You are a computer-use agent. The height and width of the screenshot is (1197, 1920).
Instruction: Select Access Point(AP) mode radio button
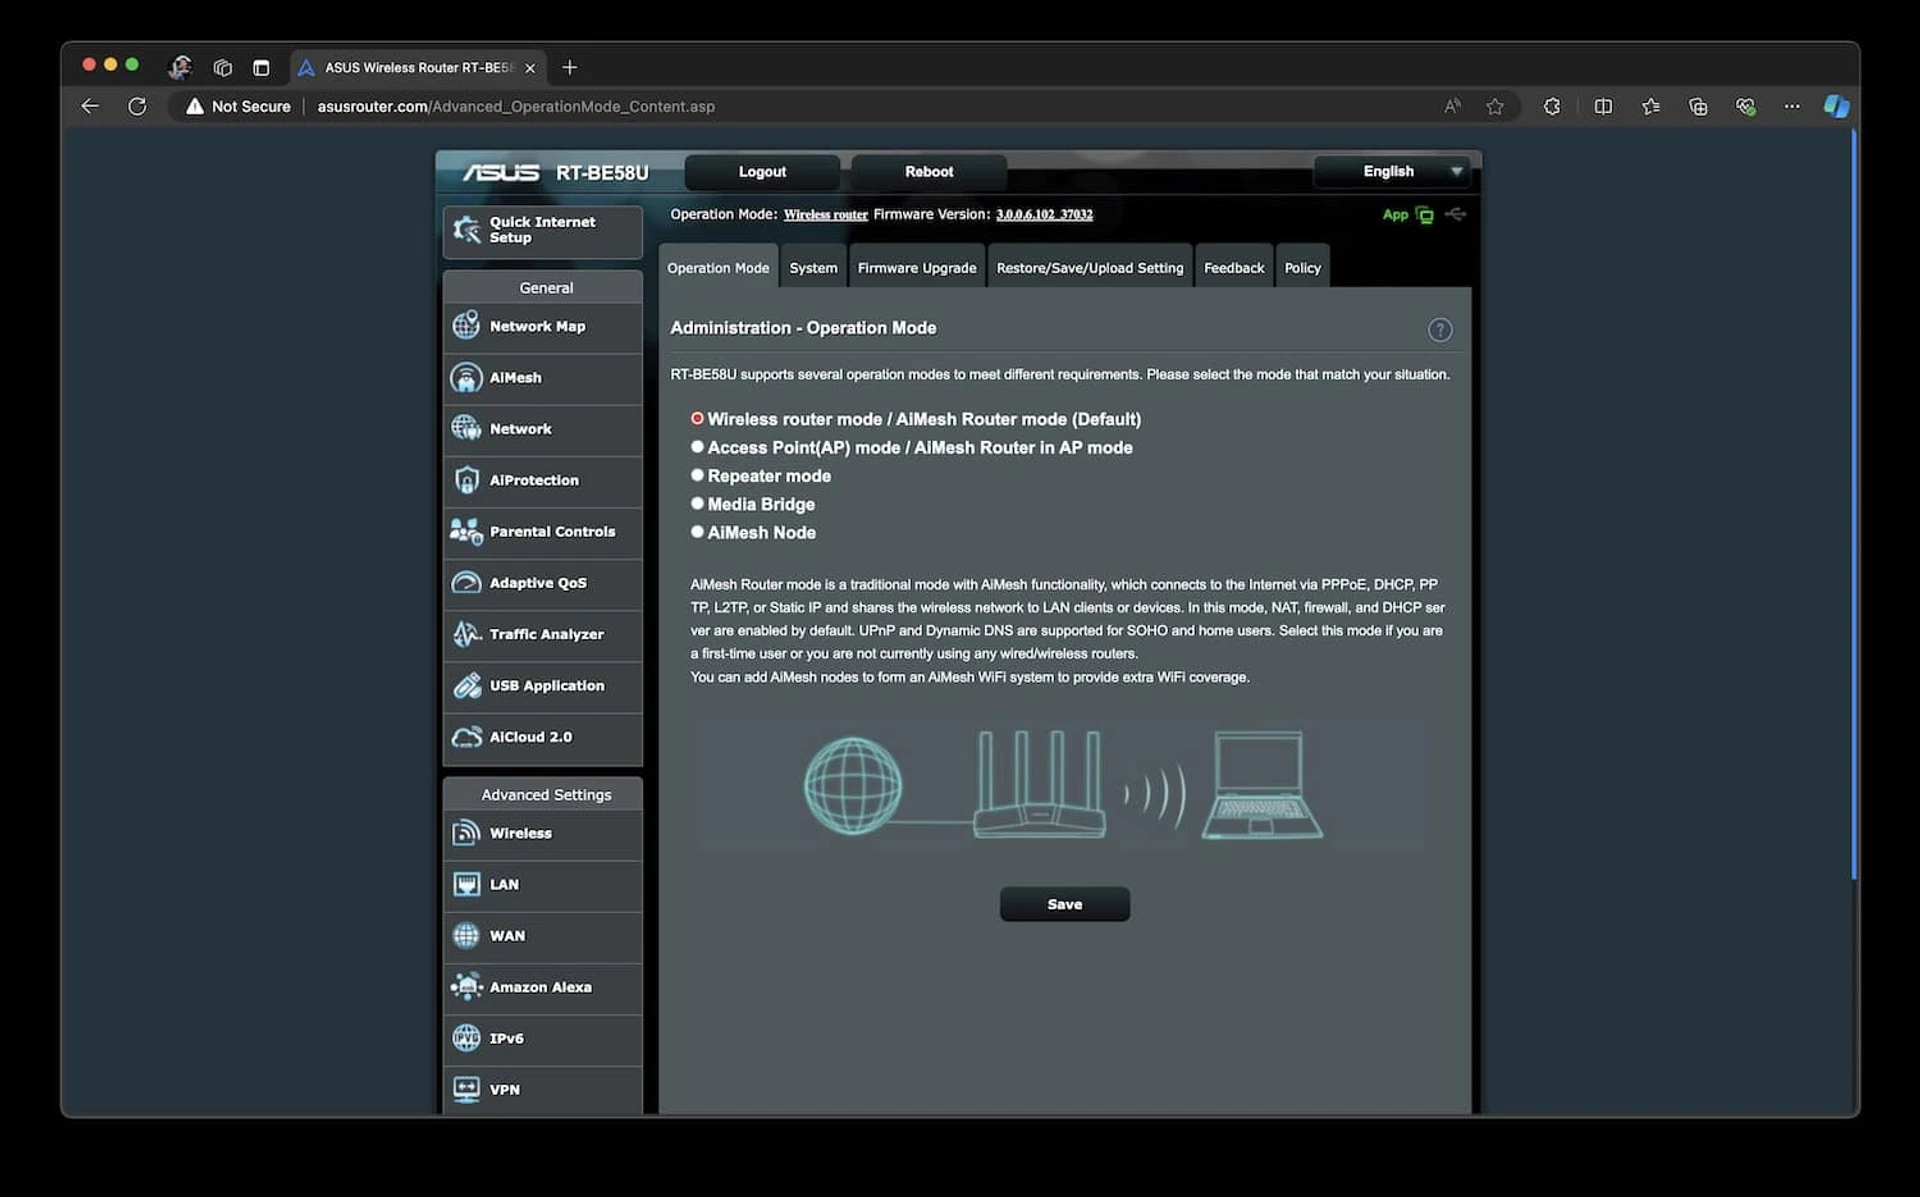(697, 447)
